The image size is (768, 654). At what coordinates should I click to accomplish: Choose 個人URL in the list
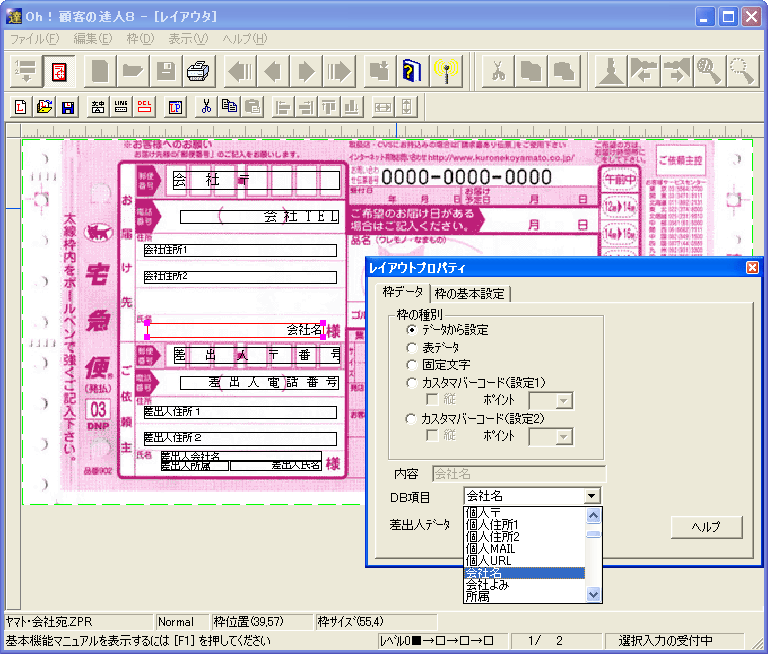coord(525,560)
